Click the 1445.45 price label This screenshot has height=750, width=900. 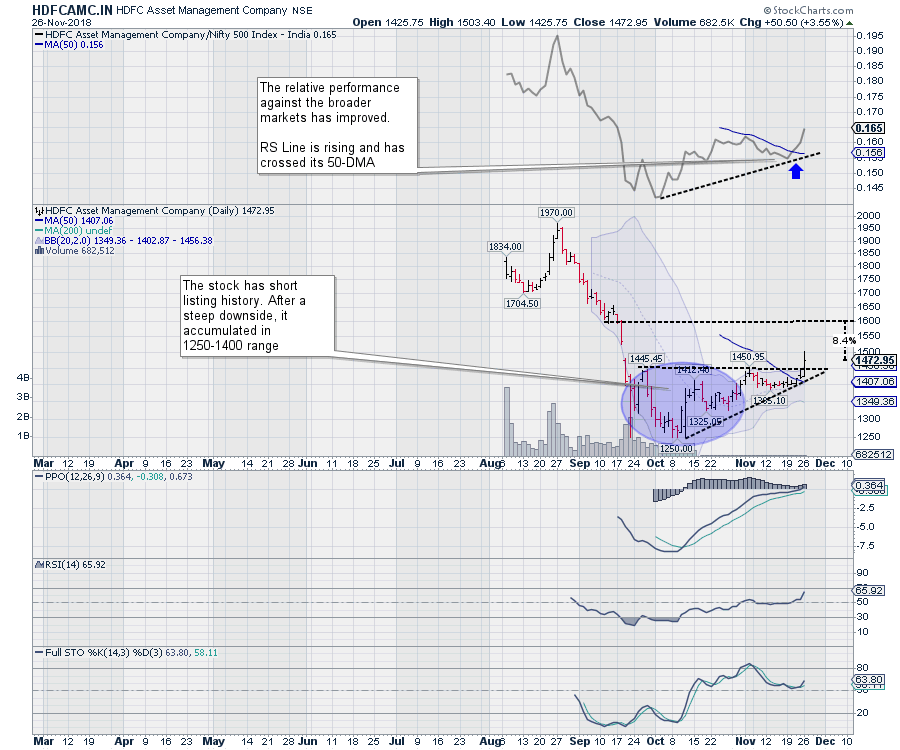646,359
